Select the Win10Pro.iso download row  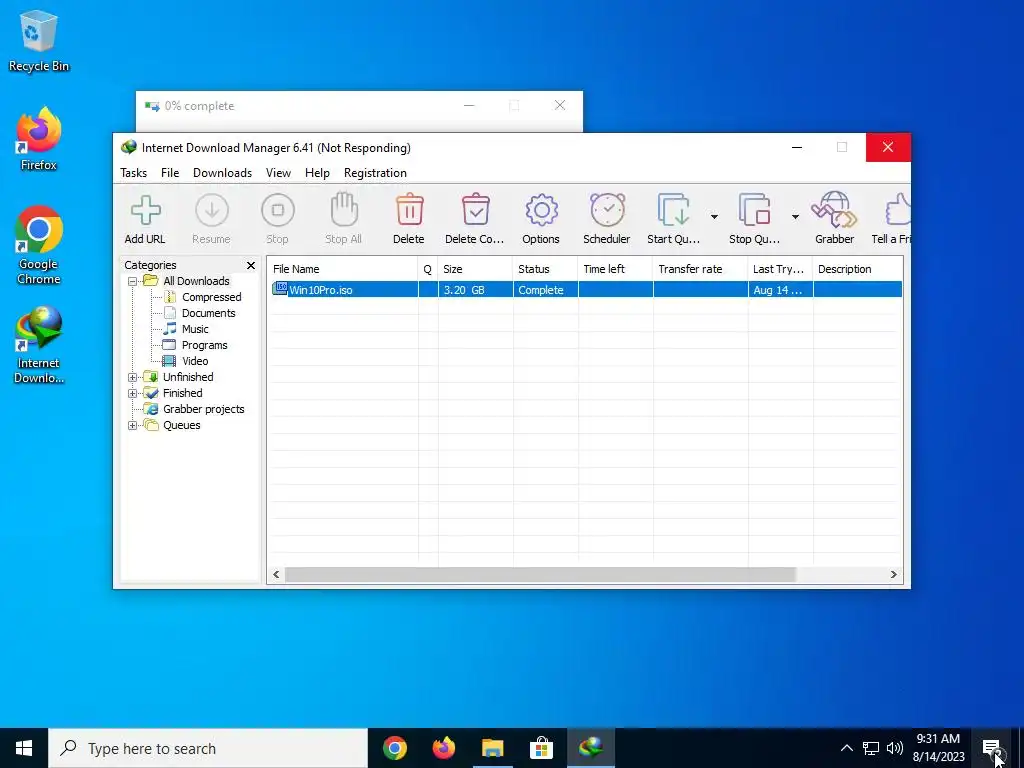[586, 290]
